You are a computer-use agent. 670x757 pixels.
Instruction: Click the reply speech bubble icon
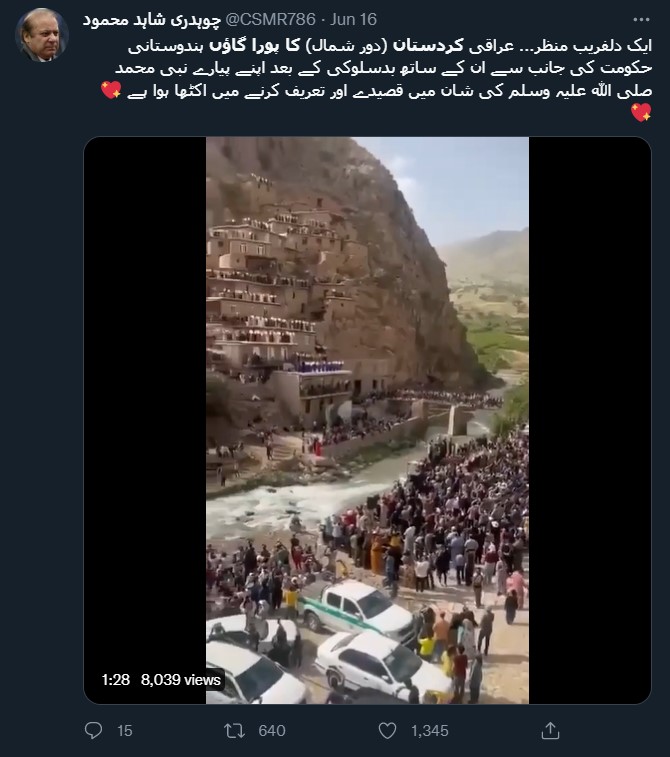point(93,730)
